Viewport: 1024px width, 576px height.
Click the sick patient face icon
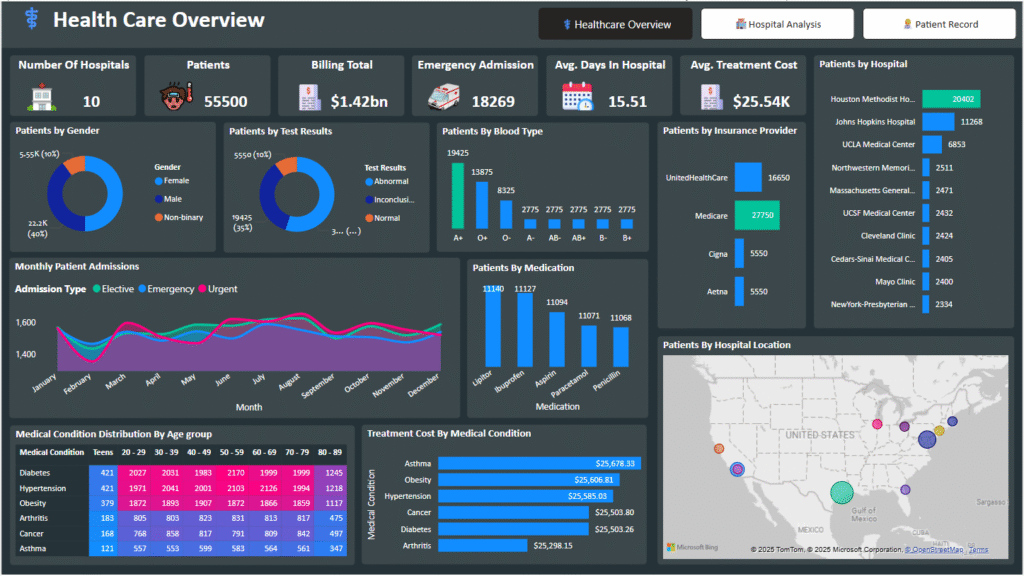coord(175,99)
